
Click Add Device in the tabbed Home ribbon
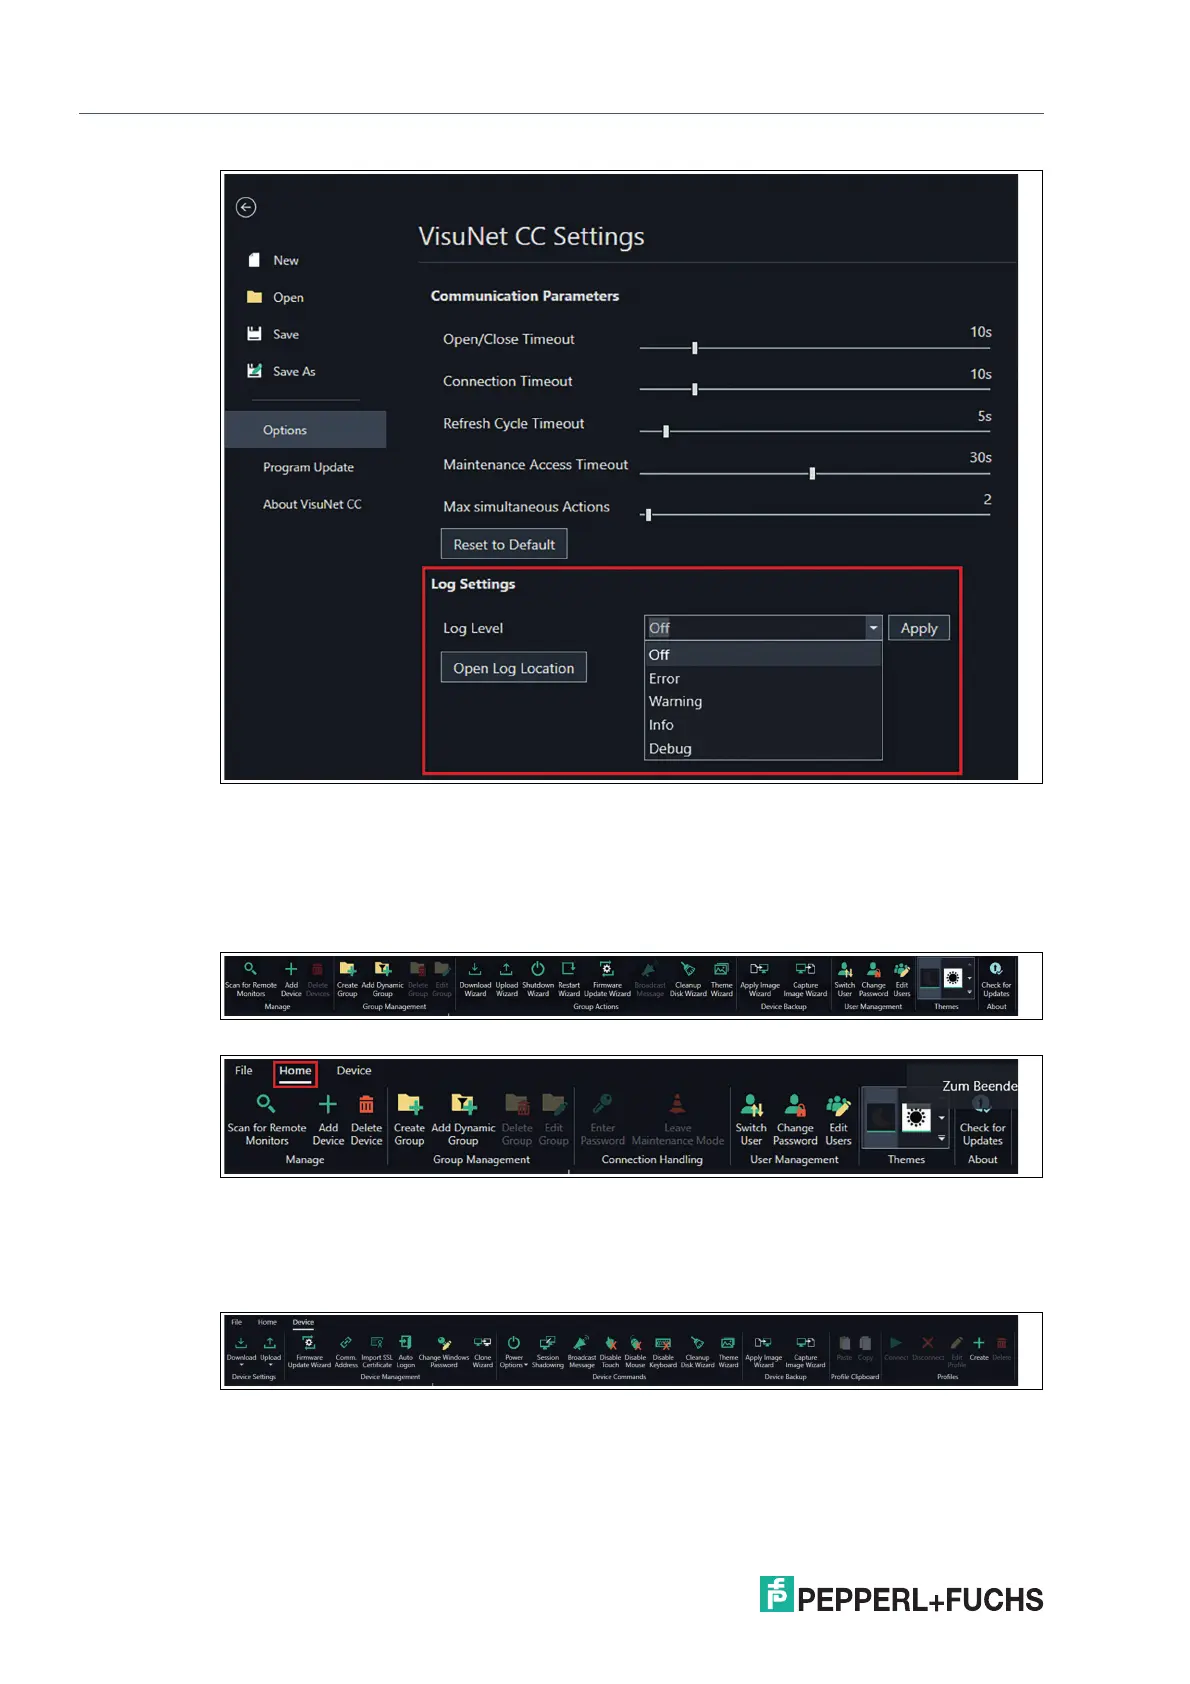coord(328,1120)
